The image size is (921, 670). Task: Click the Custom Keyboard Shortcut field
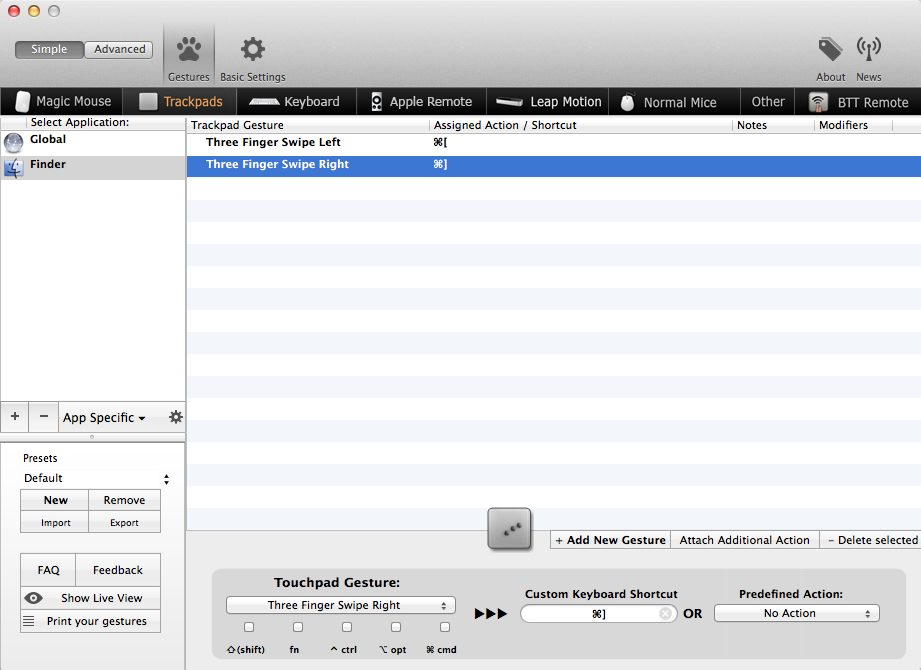[598, 614]
